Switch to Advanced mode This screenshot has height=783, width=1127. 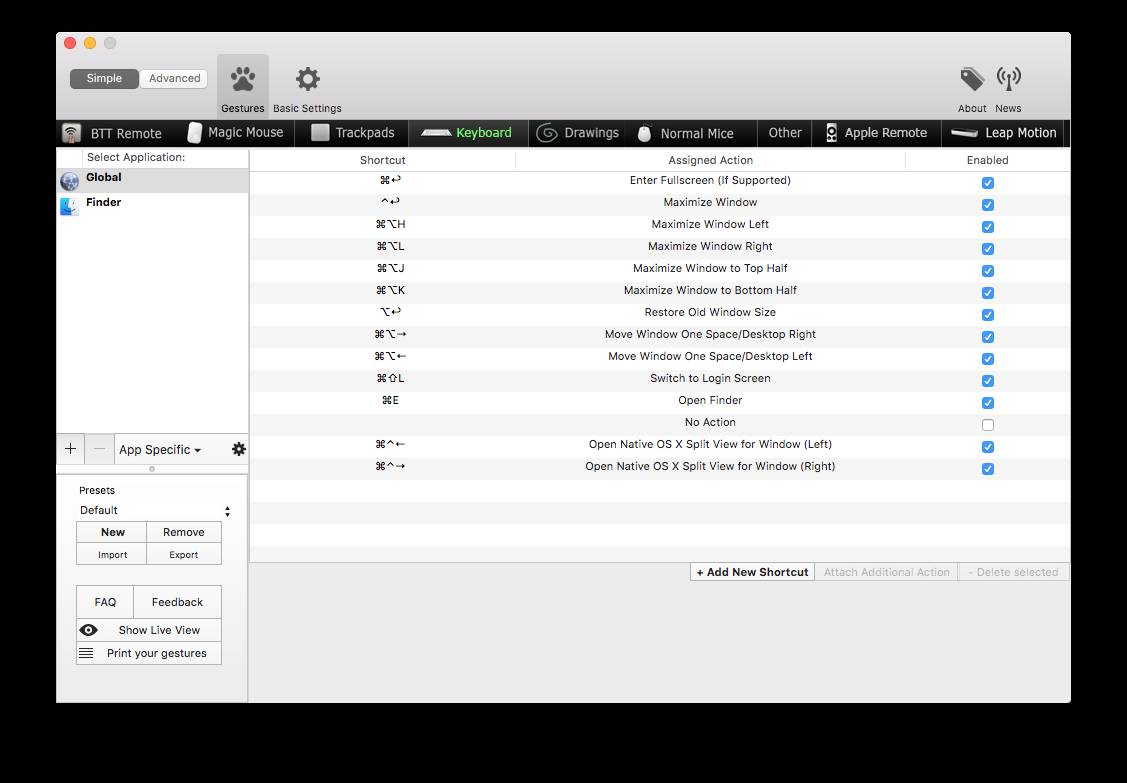click(x=174, y=78)
